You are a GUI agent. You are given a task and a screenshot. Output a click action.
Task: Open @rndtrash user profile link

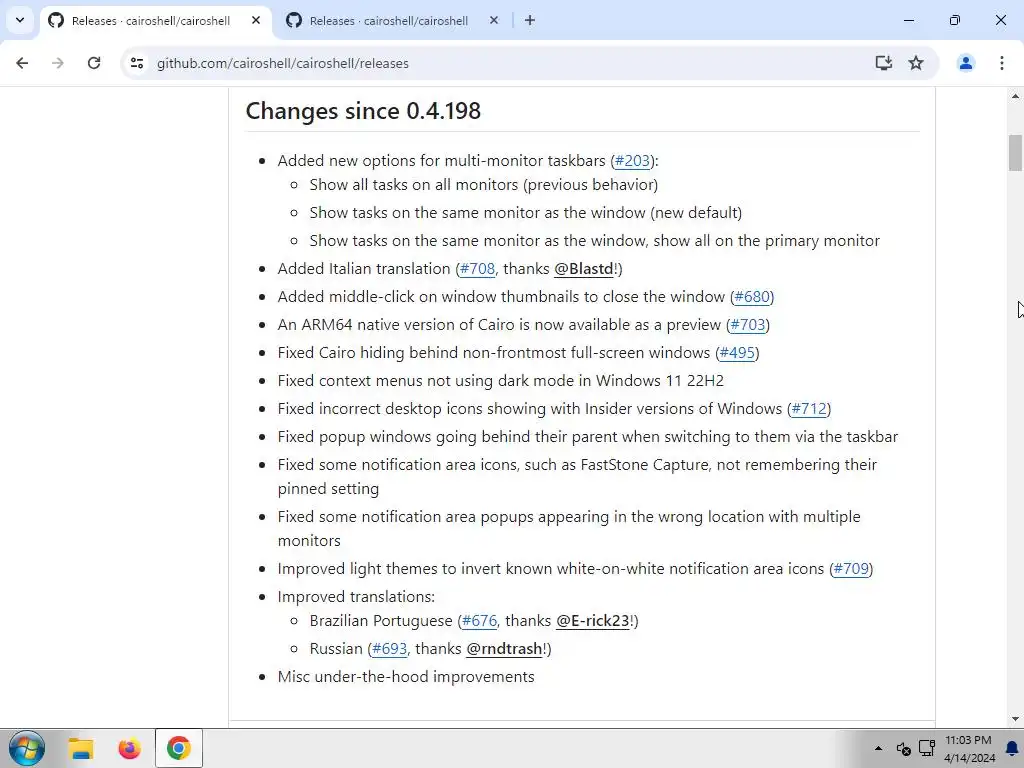click(x=504, y=649)
